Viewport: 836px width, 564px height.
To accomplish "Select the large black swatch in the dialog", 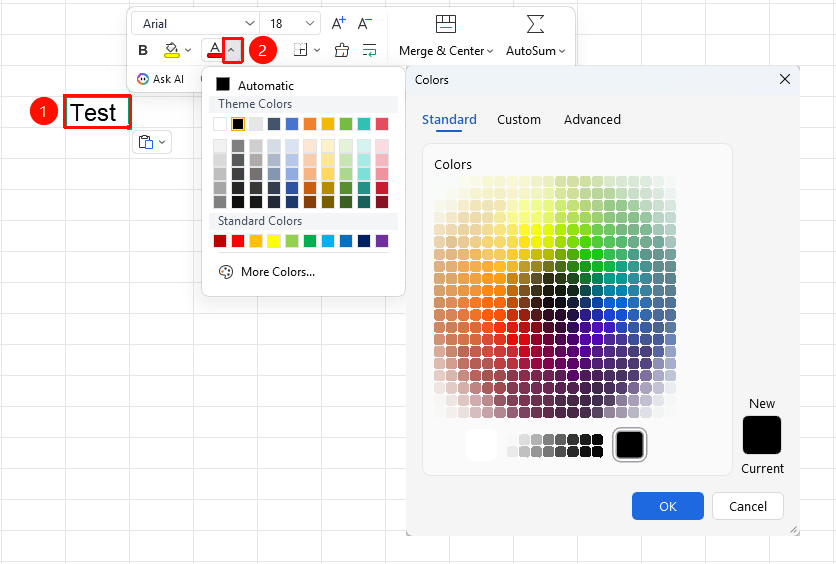I will [630, 445].
